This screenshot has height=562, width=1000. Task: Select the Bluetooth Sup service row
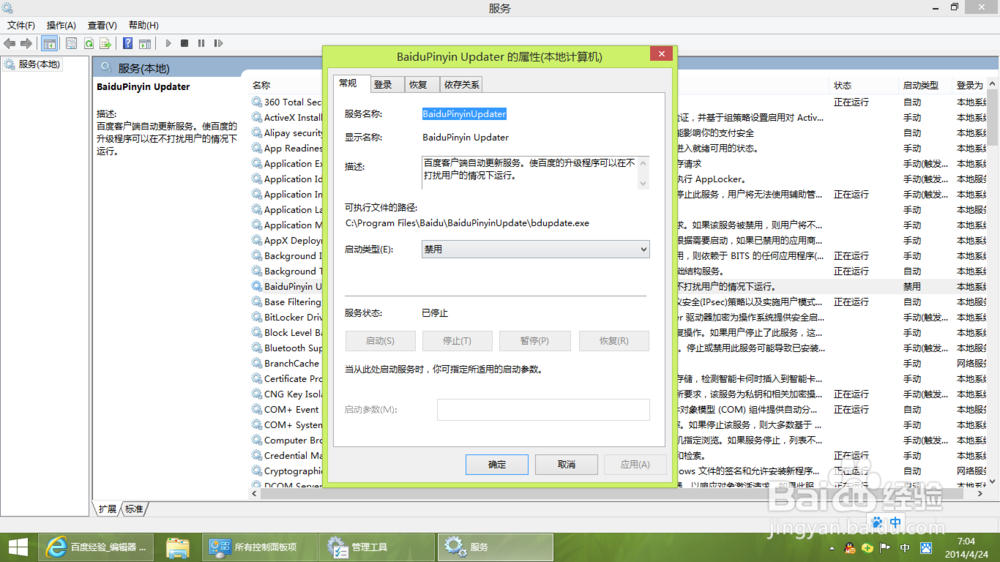(x=287, y=348)
